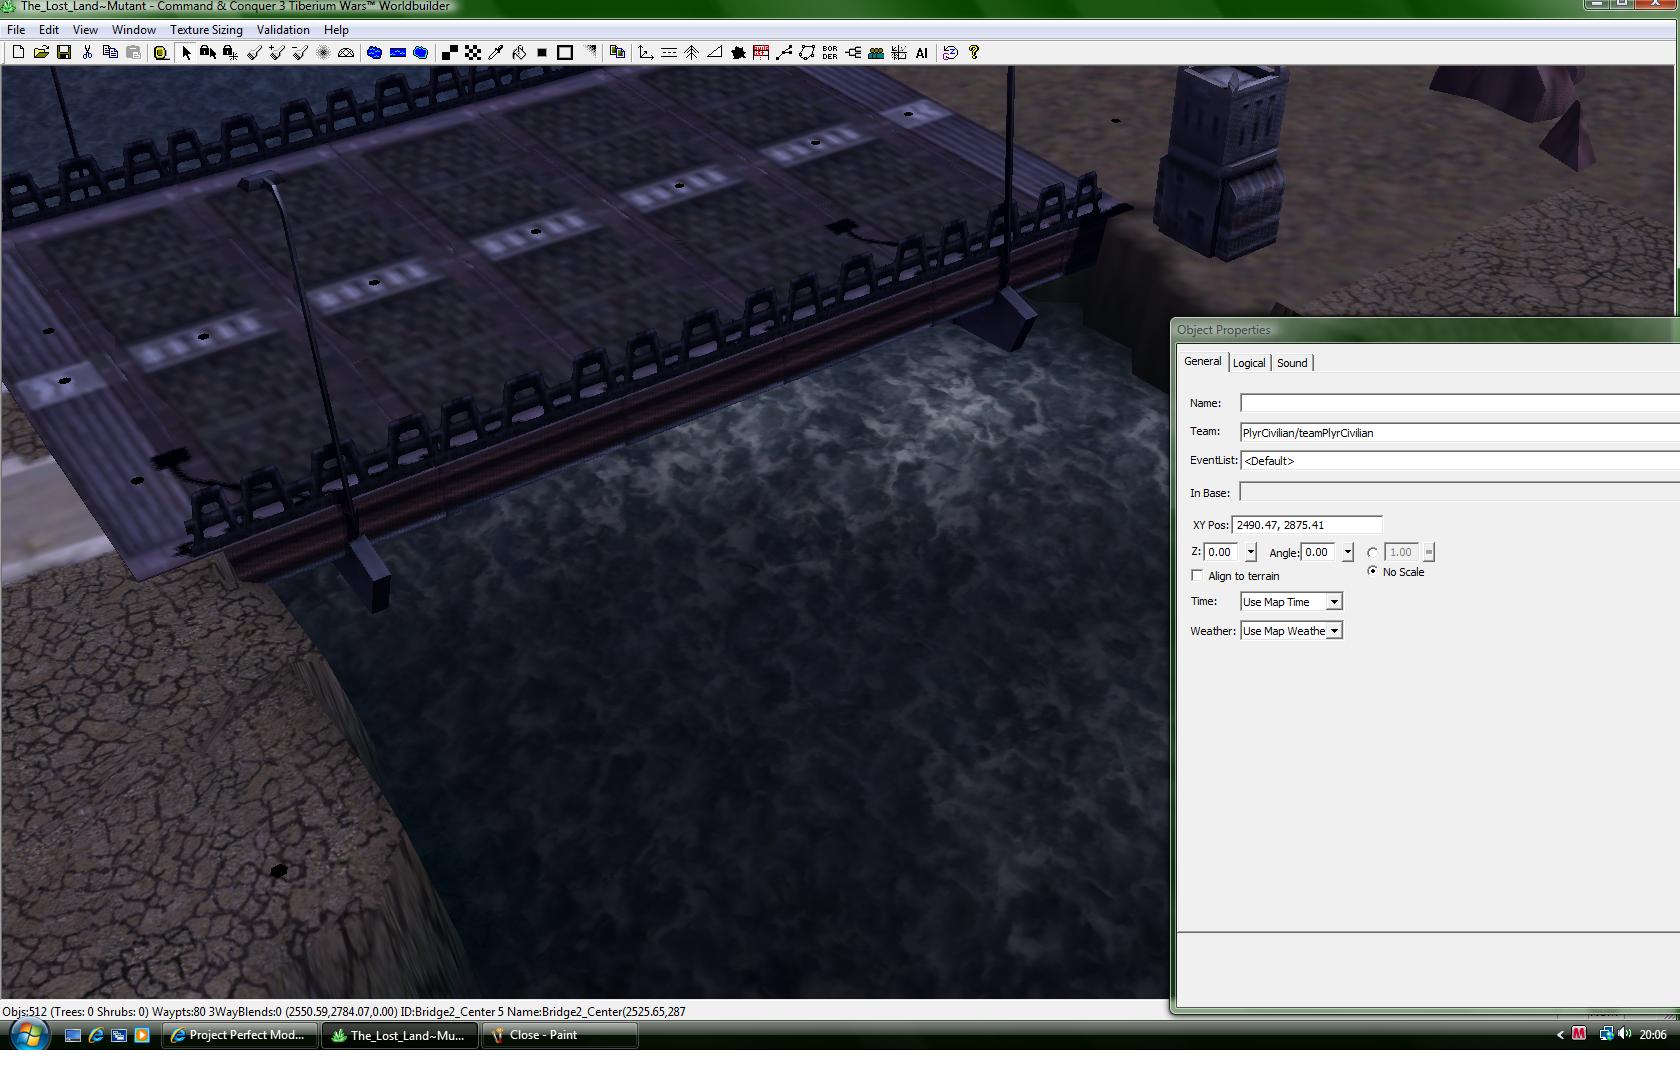Switch to the Sound tab
Image resolution: width=1680 pixels, height=1077 pixels.
[x=1292, y=363]
